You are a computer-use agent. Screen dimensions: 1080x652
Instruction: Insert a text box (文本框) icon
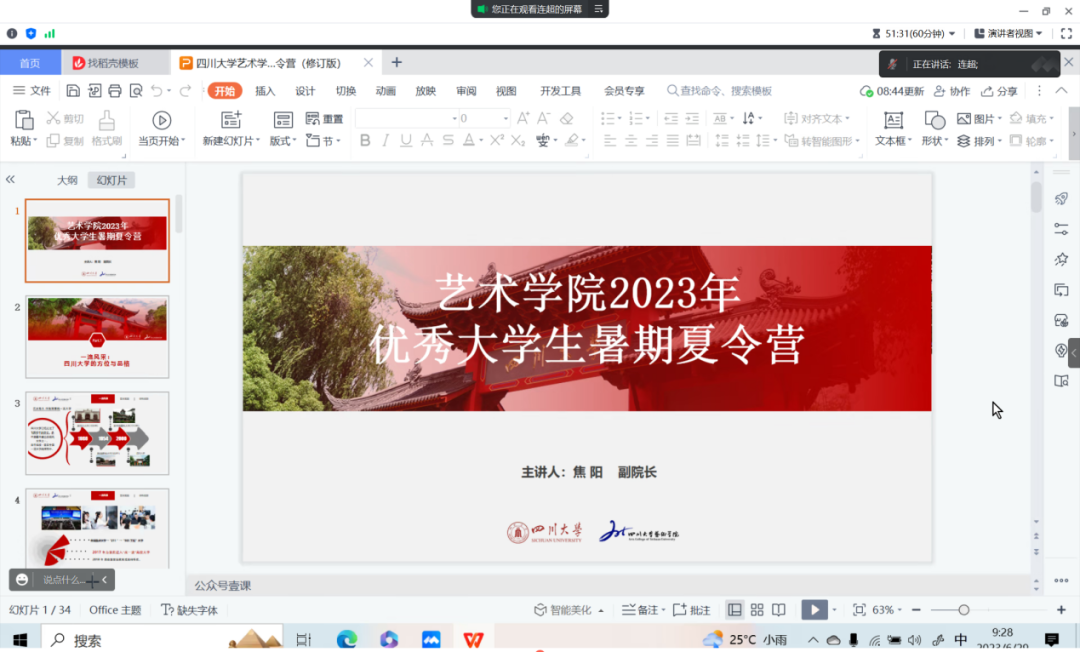point(893,120)
